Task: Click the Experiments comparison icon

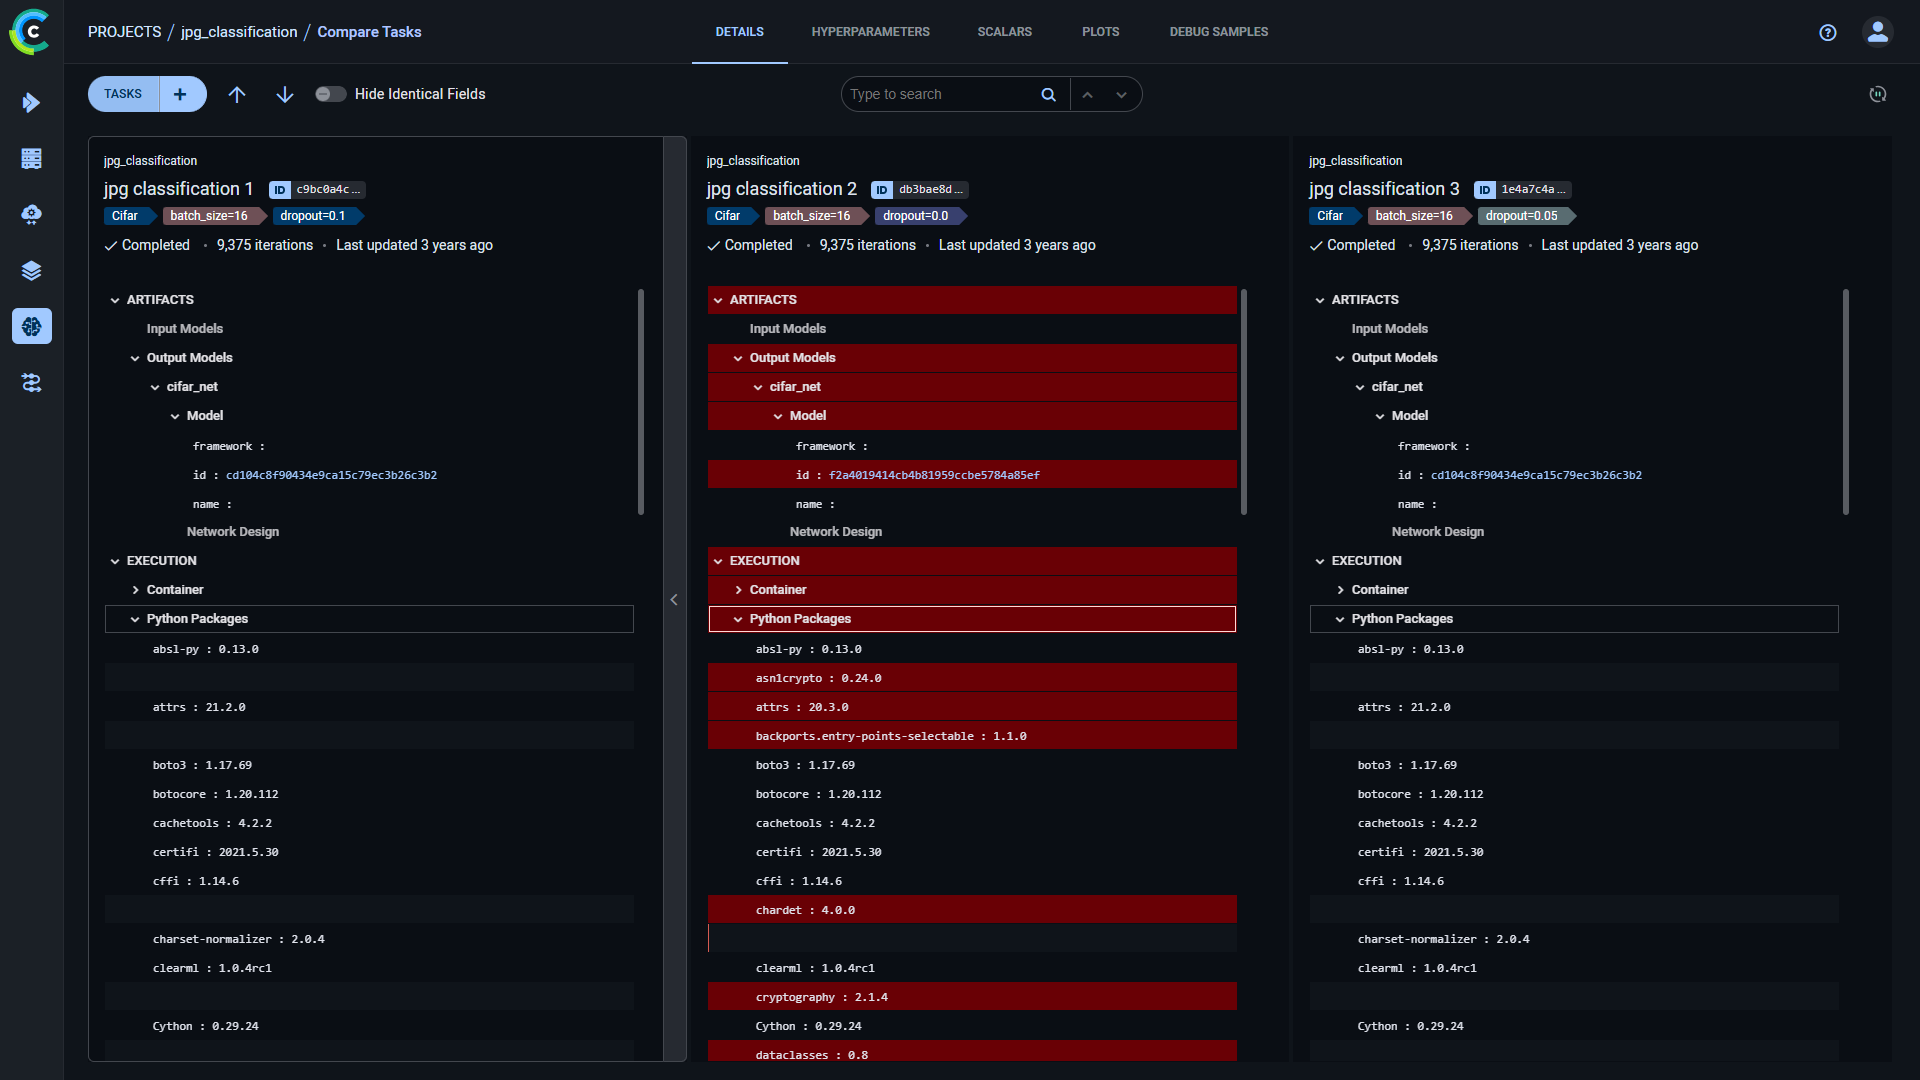Action: [32, 382]
